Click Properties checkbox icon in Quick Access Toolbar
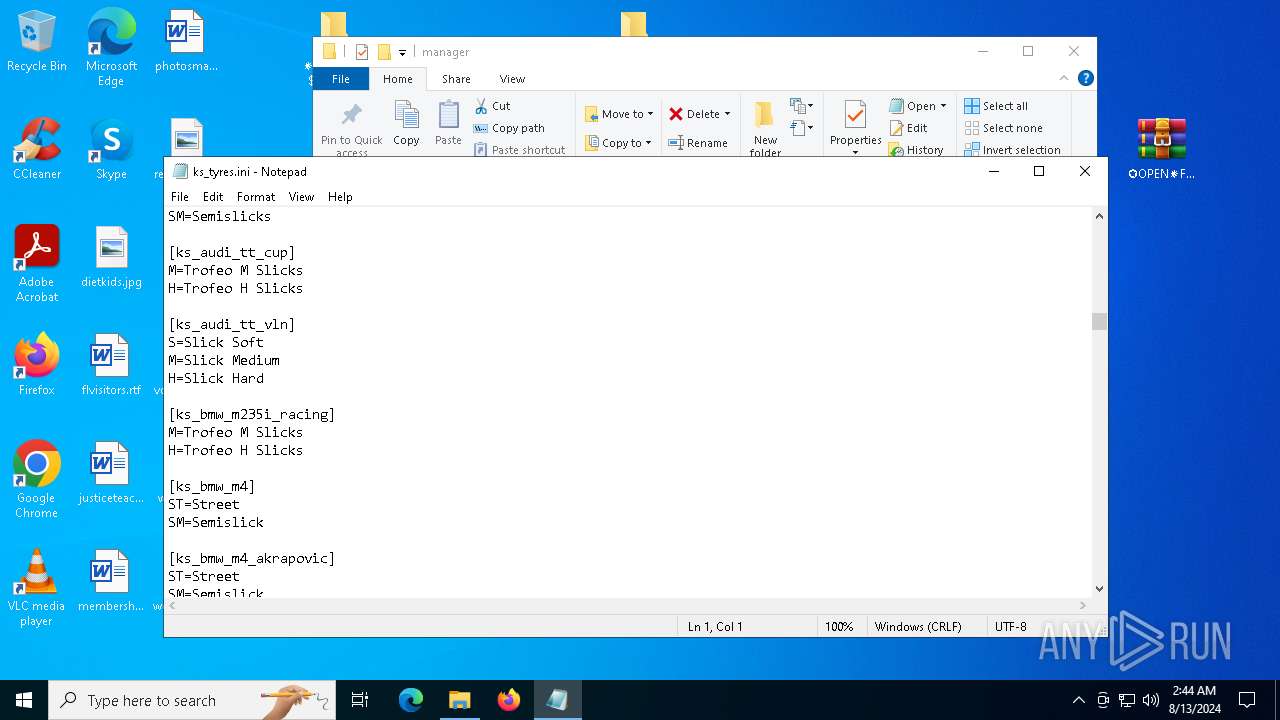This screenshot has height=720, width=1280. click(362, 52)
